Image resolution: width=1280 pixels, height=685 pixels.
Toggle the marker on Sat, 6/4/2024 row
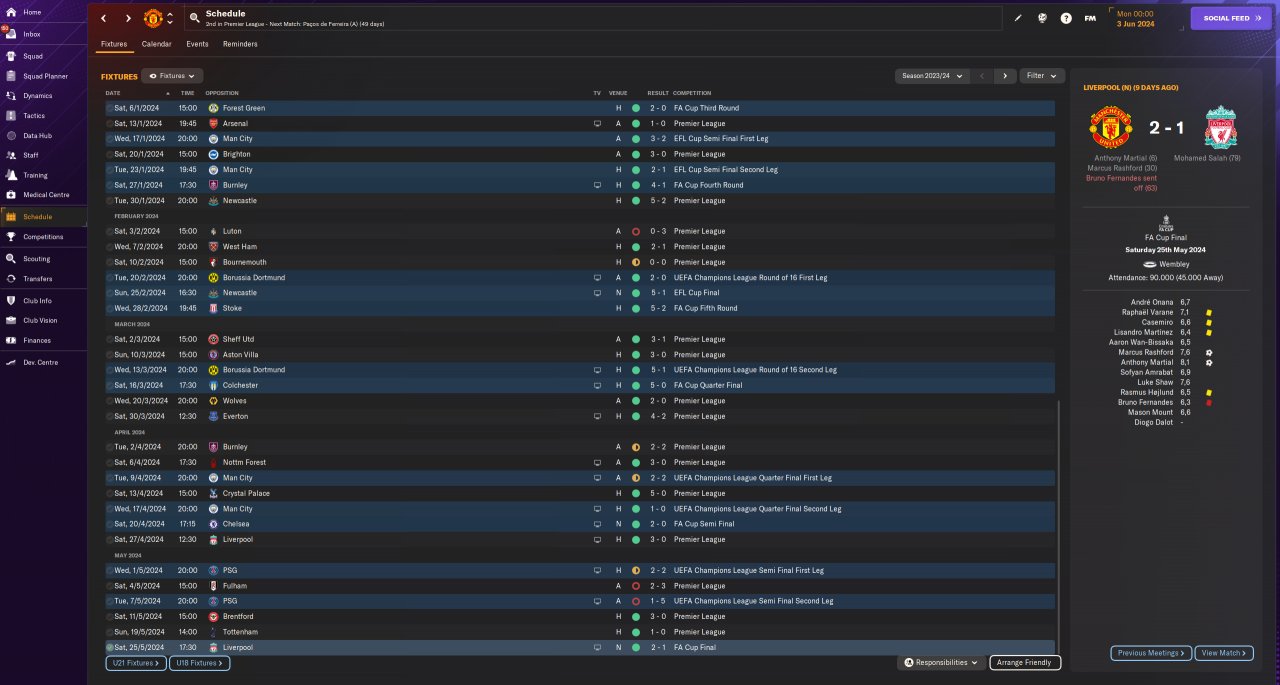[110, 462]
